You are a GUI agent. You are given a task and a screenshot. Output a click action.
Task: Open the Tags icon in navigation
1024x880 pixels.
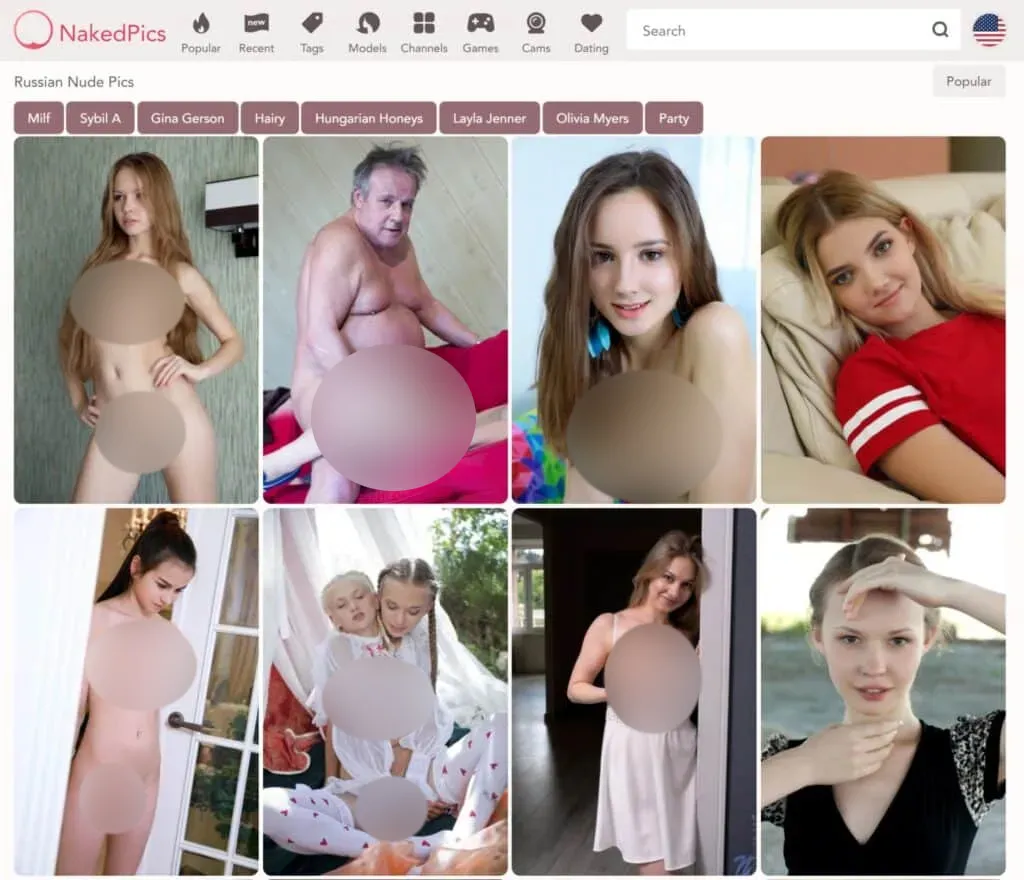pyautogui.click(x=312, y=23)
